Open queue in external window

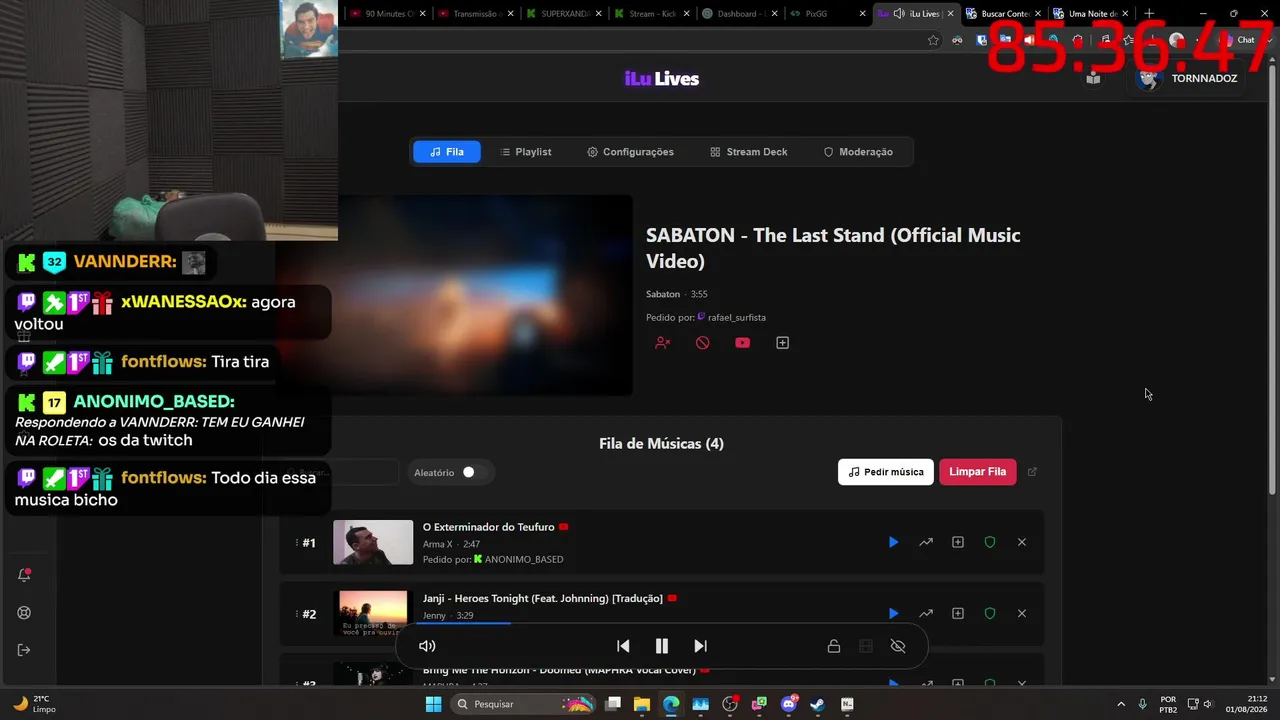tap(1033, 472)
